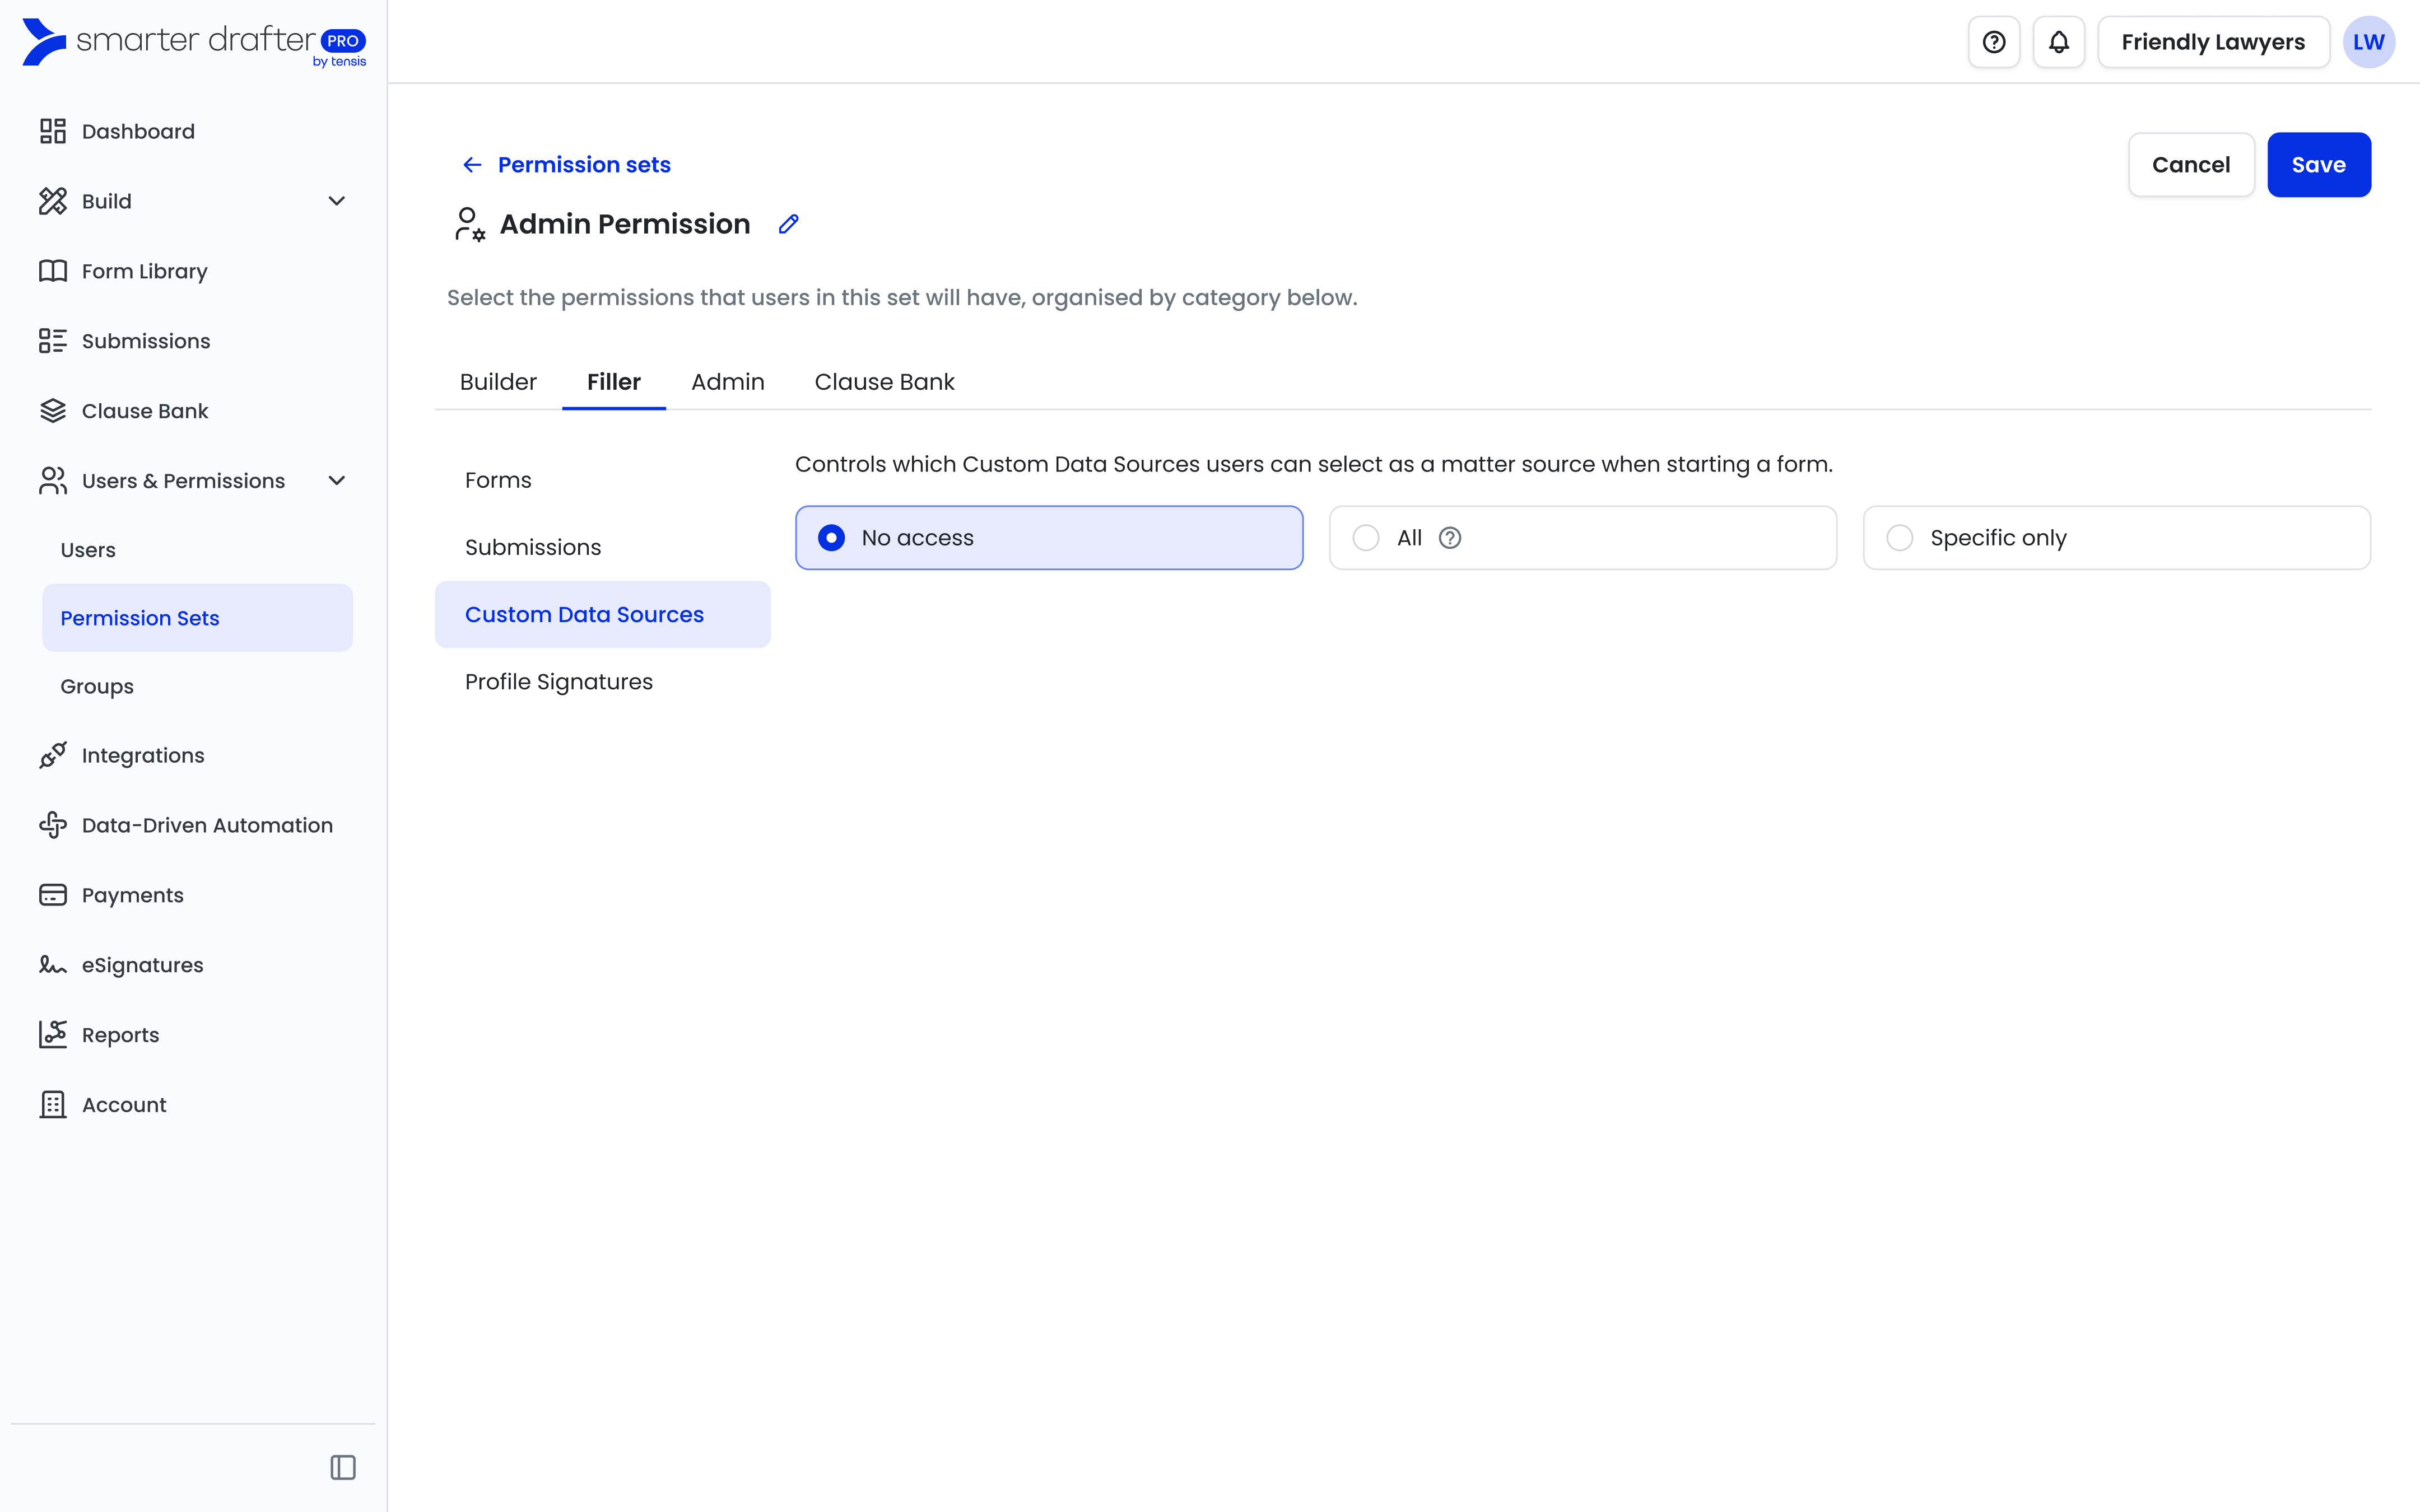Image resolution: width=2420 pixels, height=1512 pixels.
Task: Collapse the Users & Permissions chevron
Action: (x=337, y=481)
